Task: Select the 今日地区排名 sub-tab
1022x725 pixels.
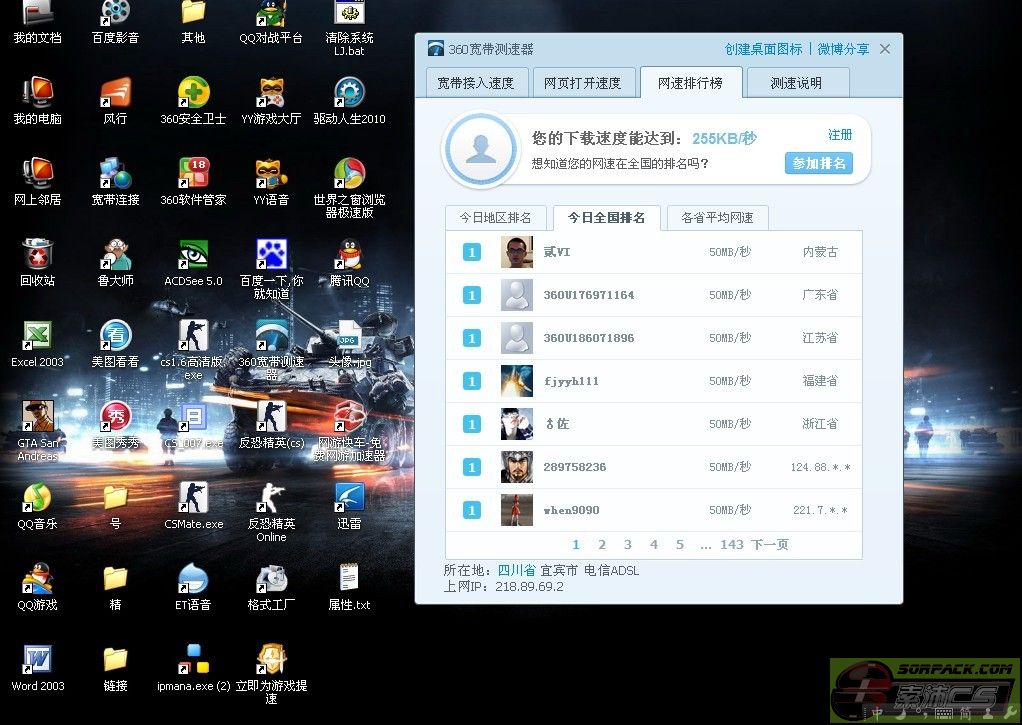Action: pyautogui.click(x=495, y=217)
